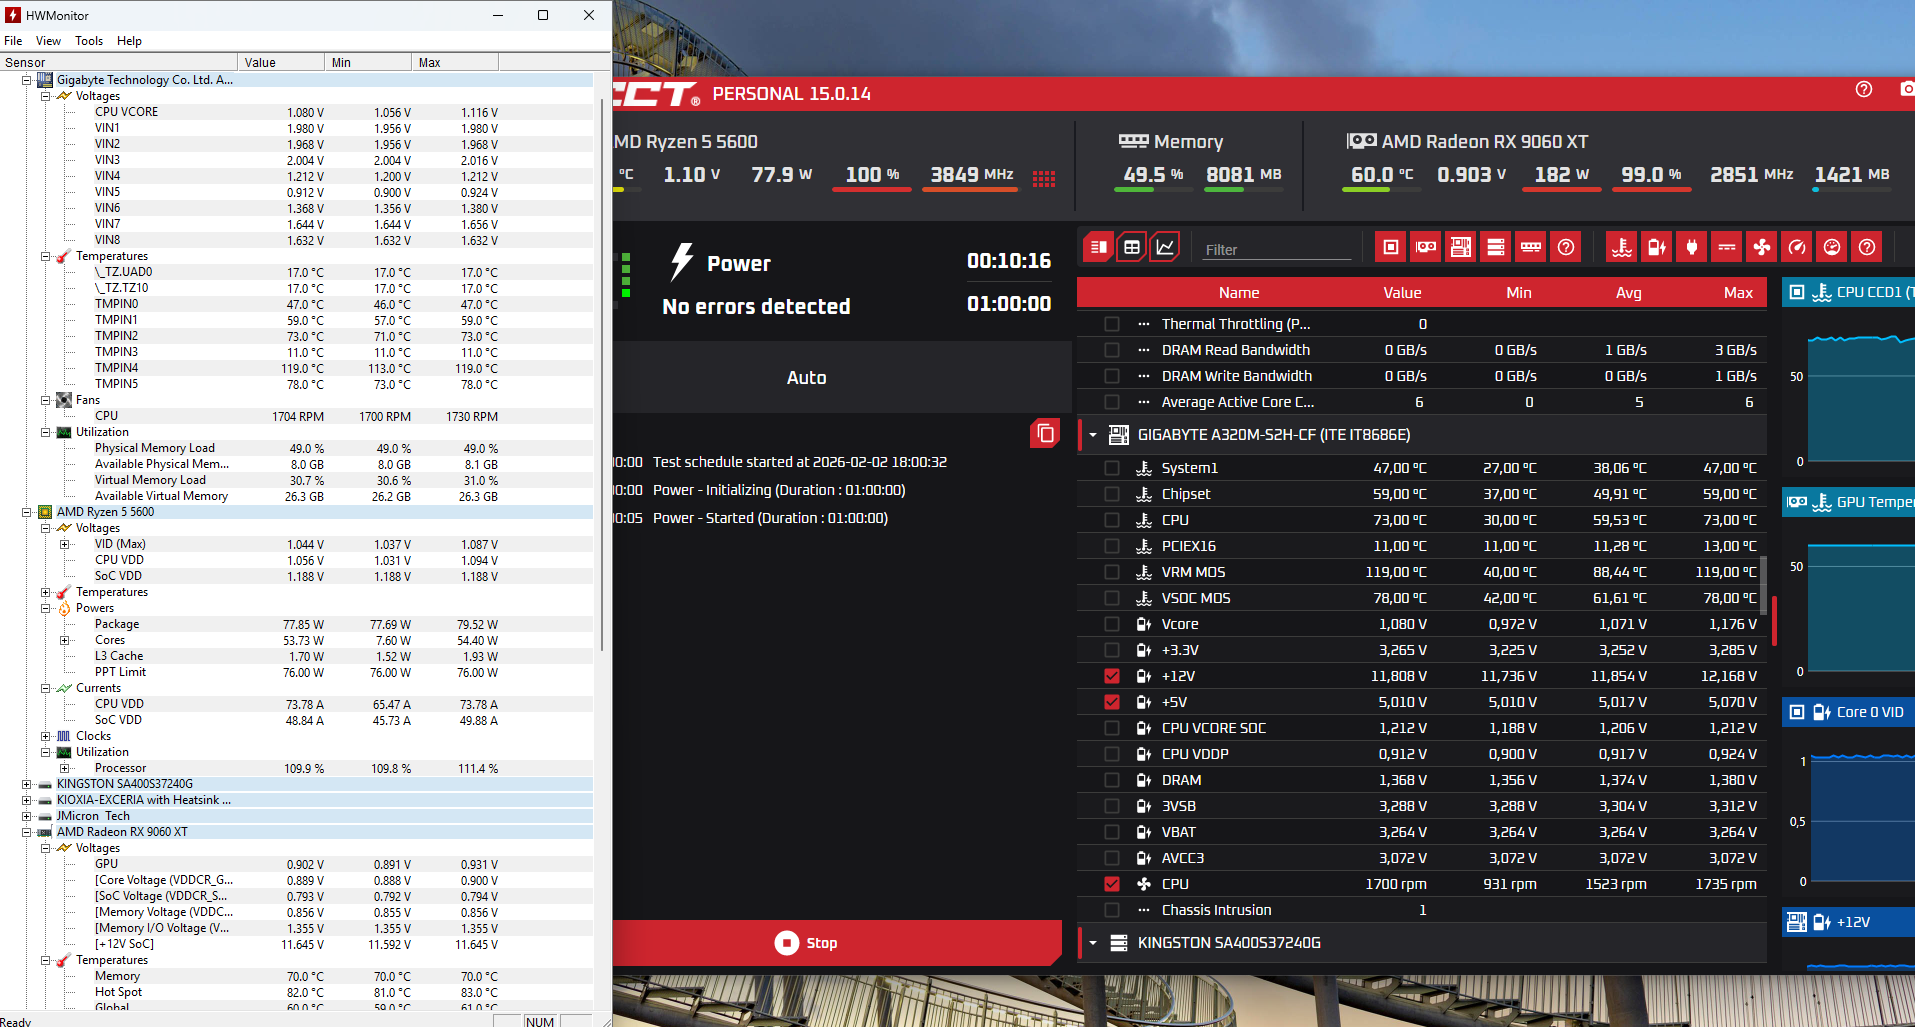Select the TMPIN4 row in HWMonitor

coord(297,368)
